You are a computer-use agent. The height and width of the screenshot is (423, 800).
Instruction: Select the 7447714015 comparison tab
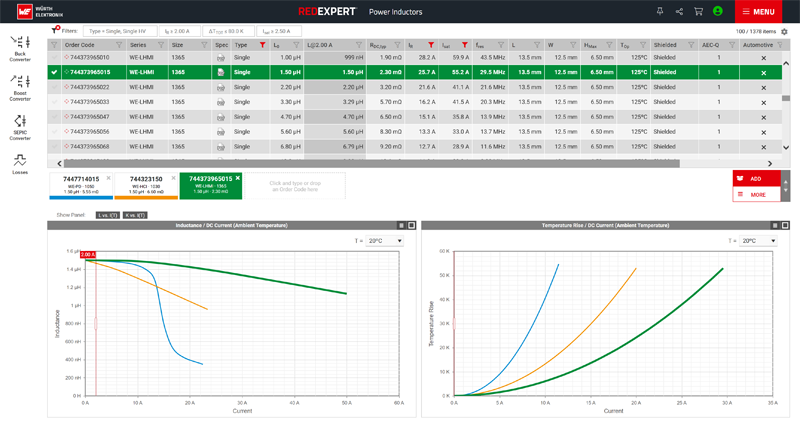pos(81,183)
